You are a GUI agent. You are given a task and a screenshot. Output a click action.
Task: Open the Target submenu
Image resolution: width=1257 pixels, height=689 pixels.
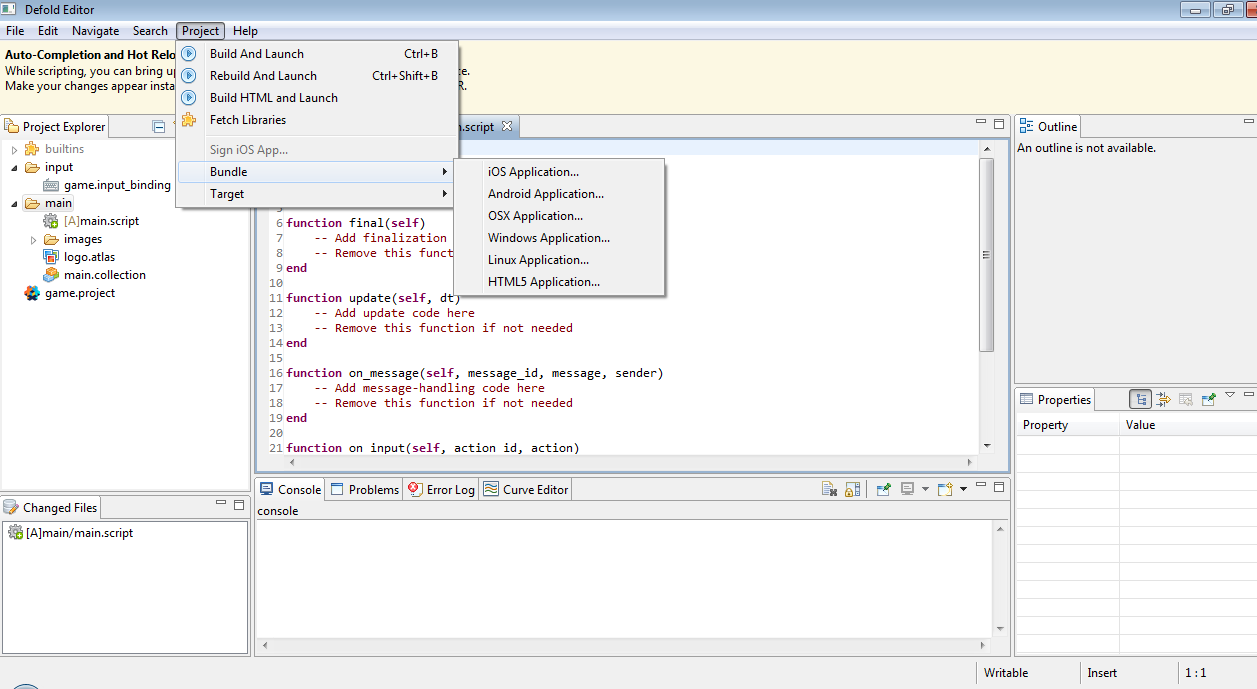(x=316, y=194)
